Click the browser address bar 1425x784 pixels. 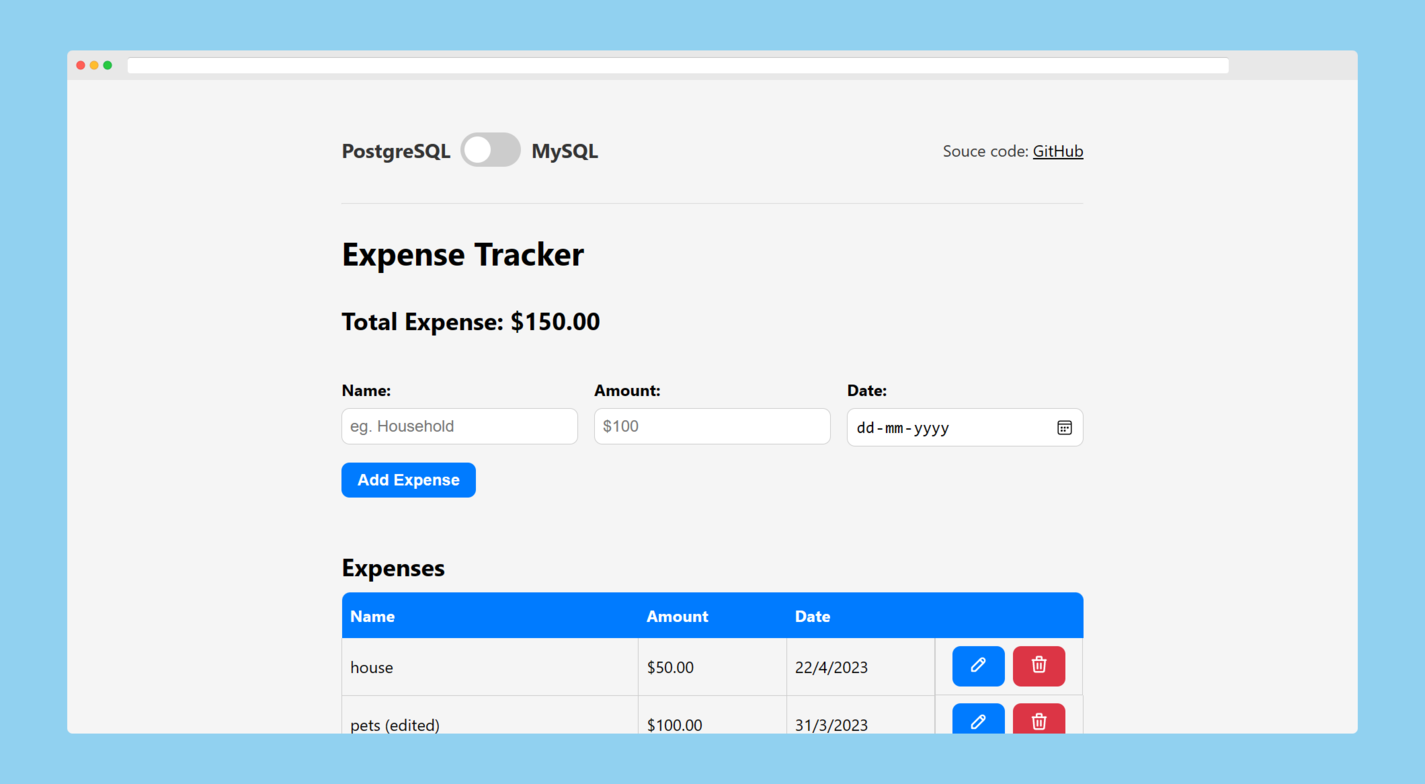(x=677, y=65)
